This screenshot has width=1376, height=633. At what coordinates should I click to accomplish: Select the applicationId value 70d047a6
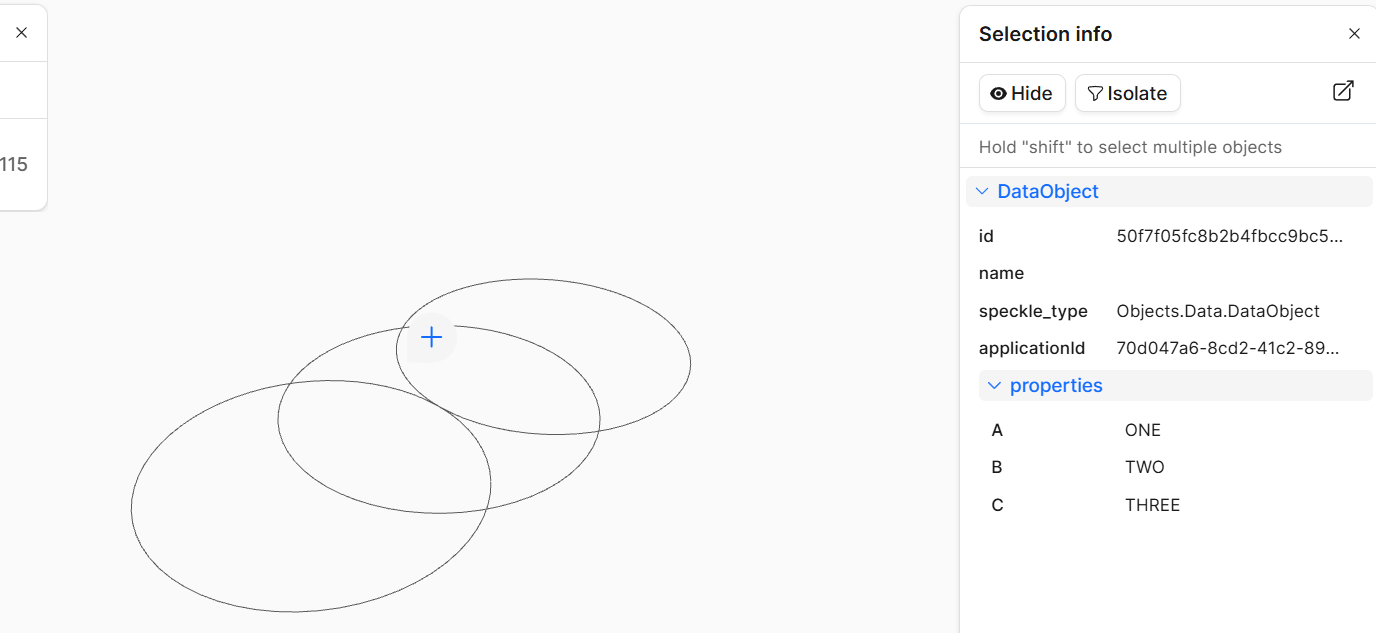click(x=1227, y=348)
